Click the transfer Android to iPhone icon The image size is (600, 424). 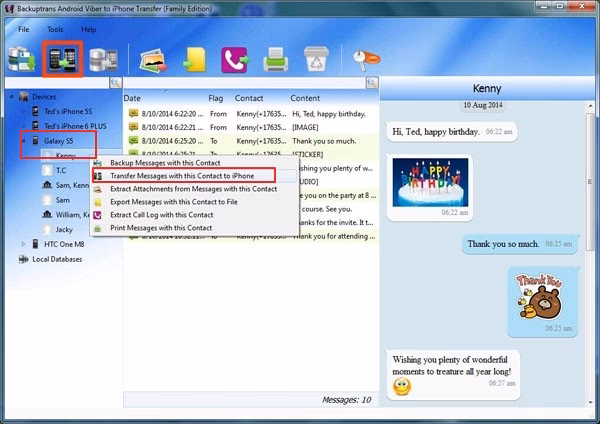(x=60, y=60)
